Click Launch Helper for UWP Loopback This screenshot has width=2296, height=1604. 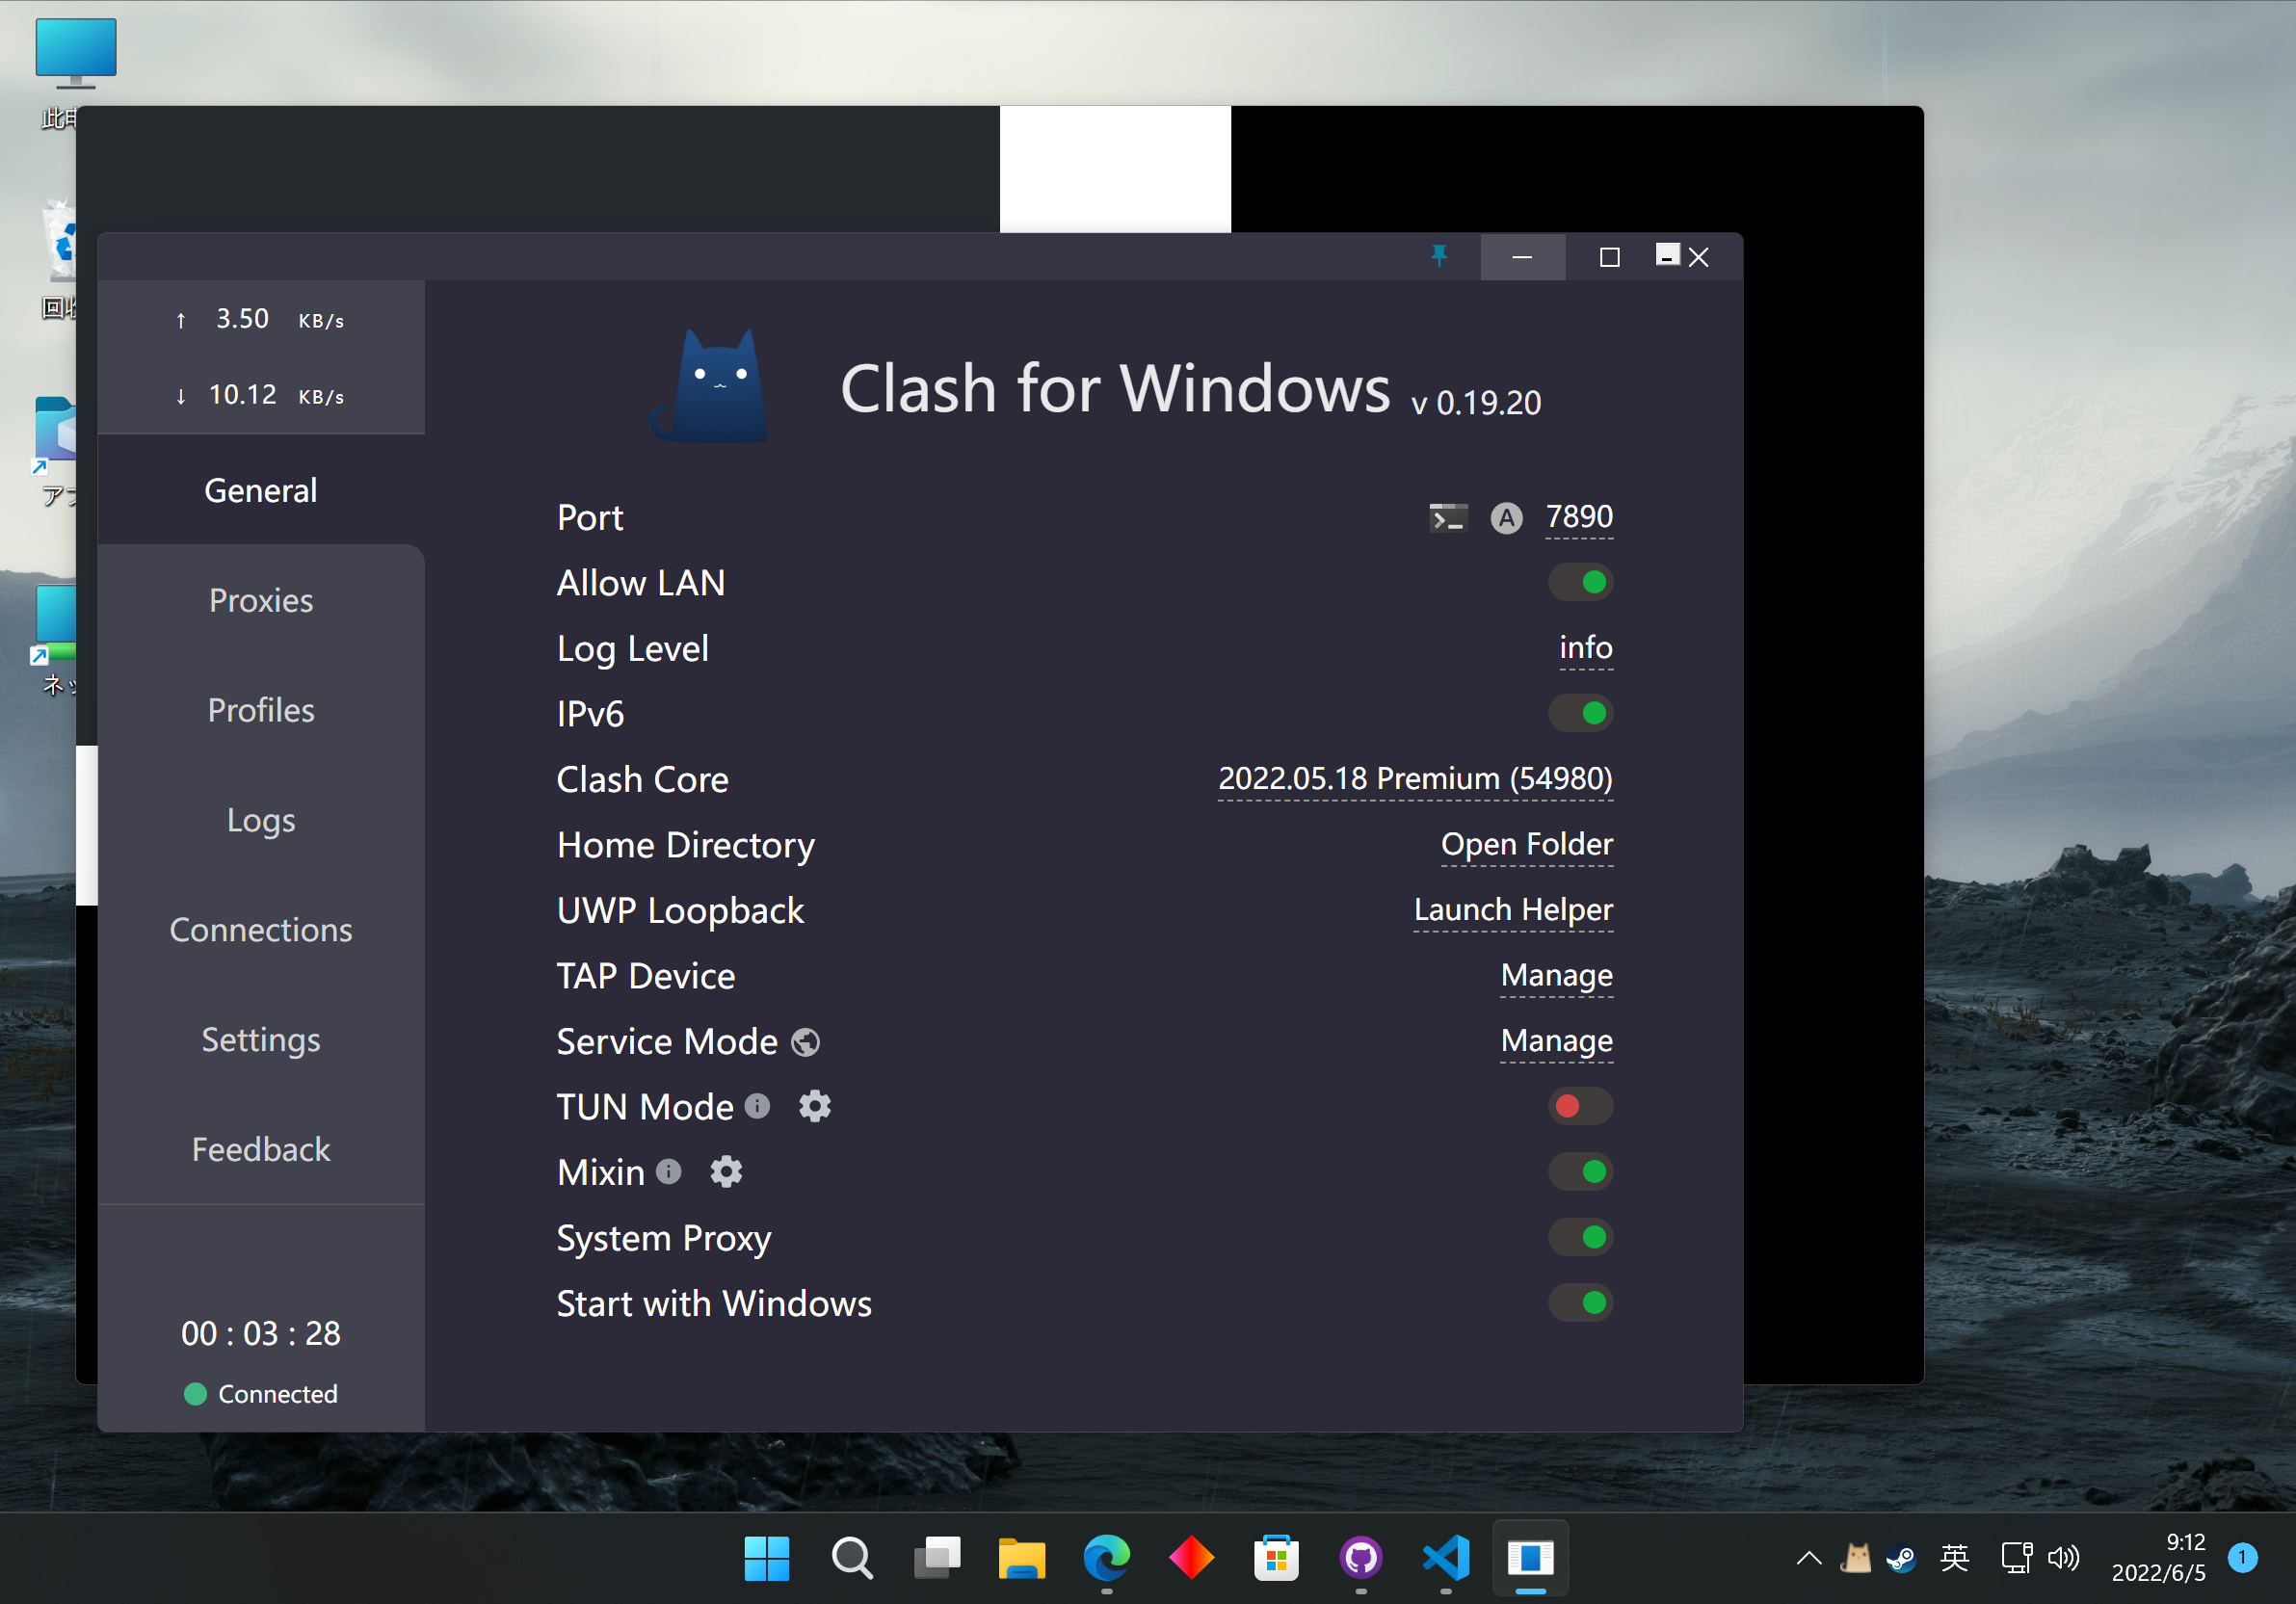click(x=1512, y=909)
